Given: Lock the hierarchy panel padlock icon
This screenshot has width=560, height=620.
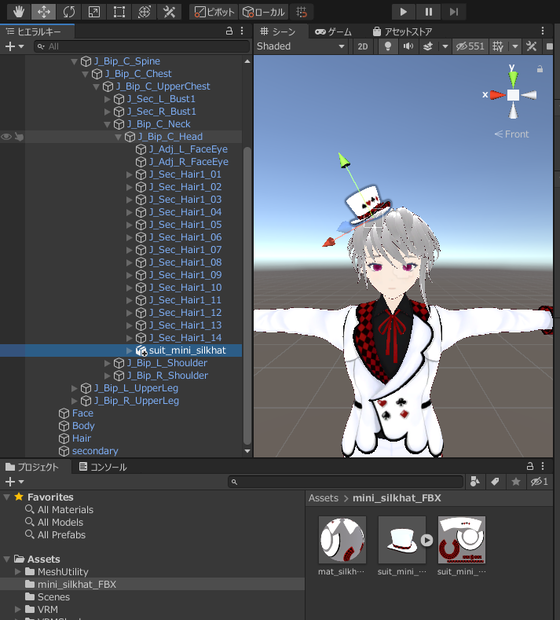Looking at the screenshot, I should tap(229, 31).
